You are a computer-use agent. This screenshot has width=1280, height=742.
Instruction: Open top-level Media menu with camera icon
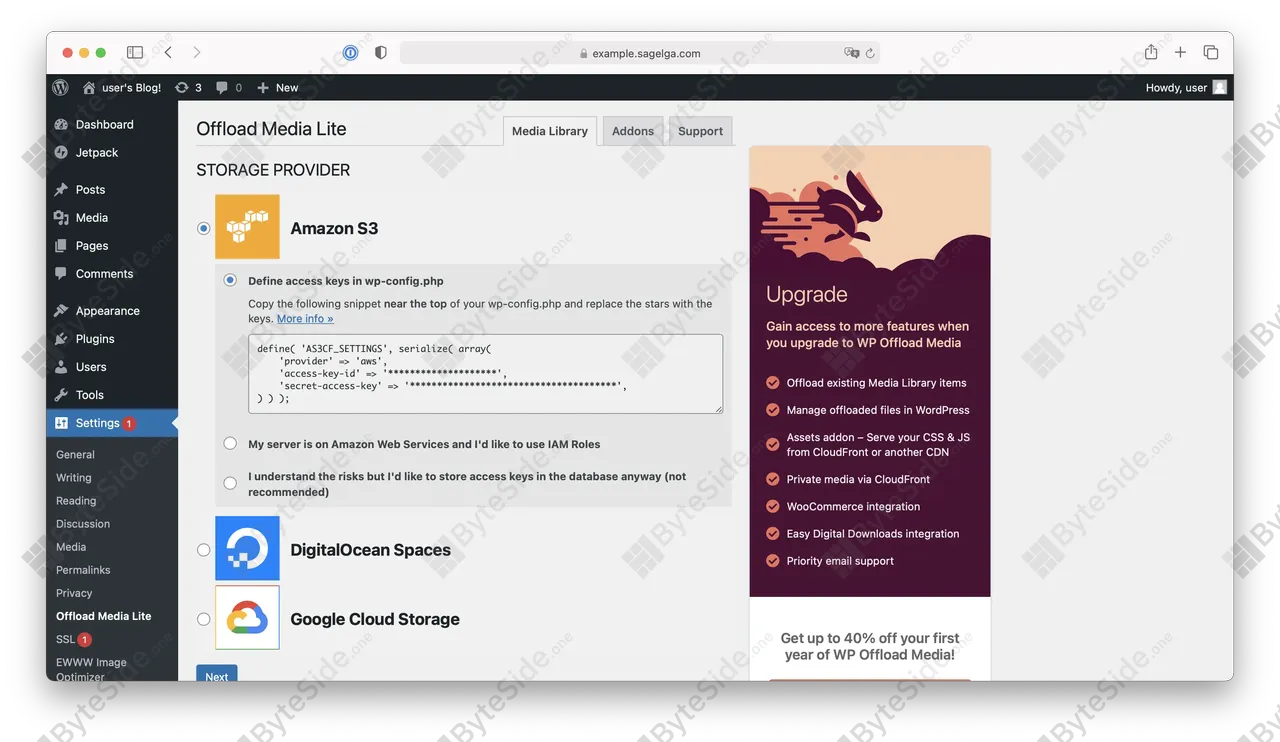[x=91, y=217]
